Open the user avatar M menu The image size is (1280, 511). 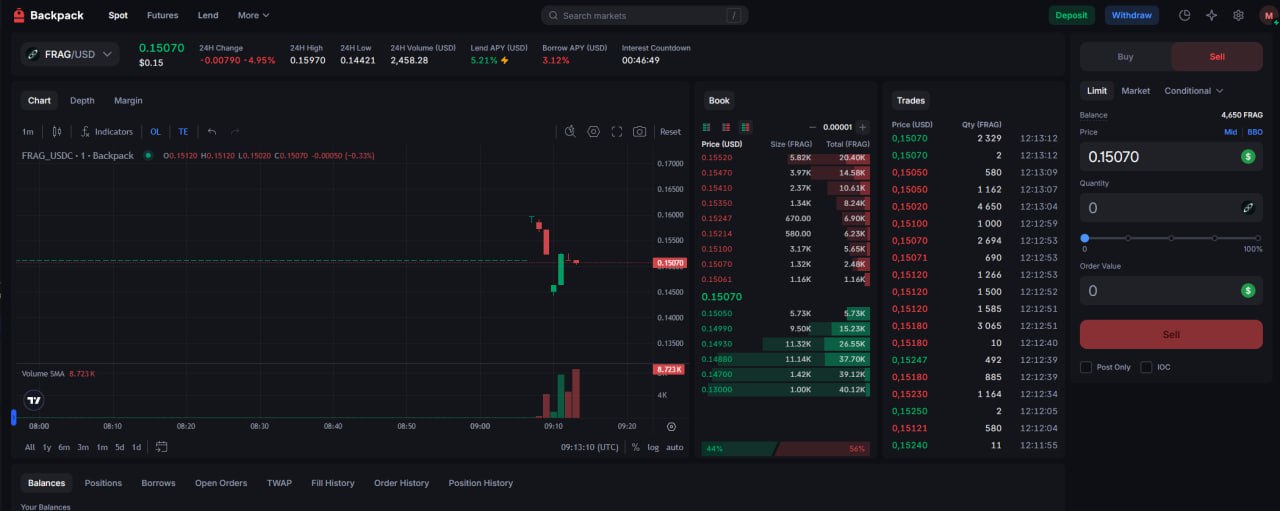tap(1268, 15)
